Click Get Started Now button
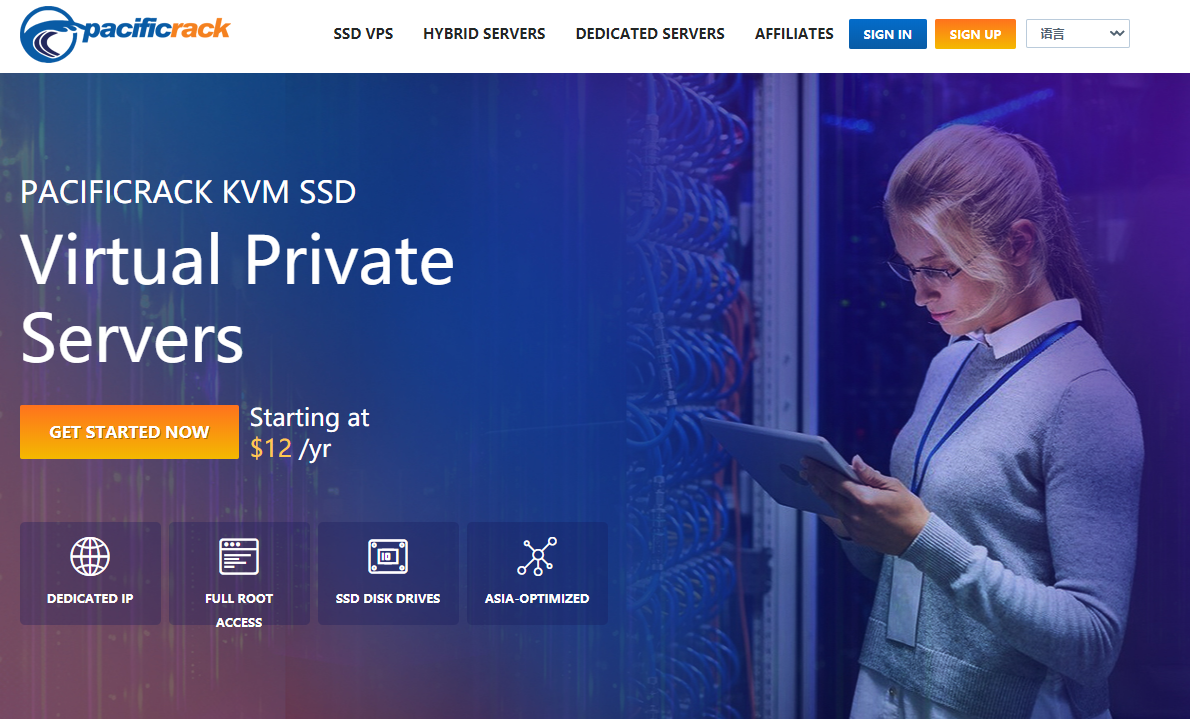This screenshot has height=726, width=1190. click(129, 432)
